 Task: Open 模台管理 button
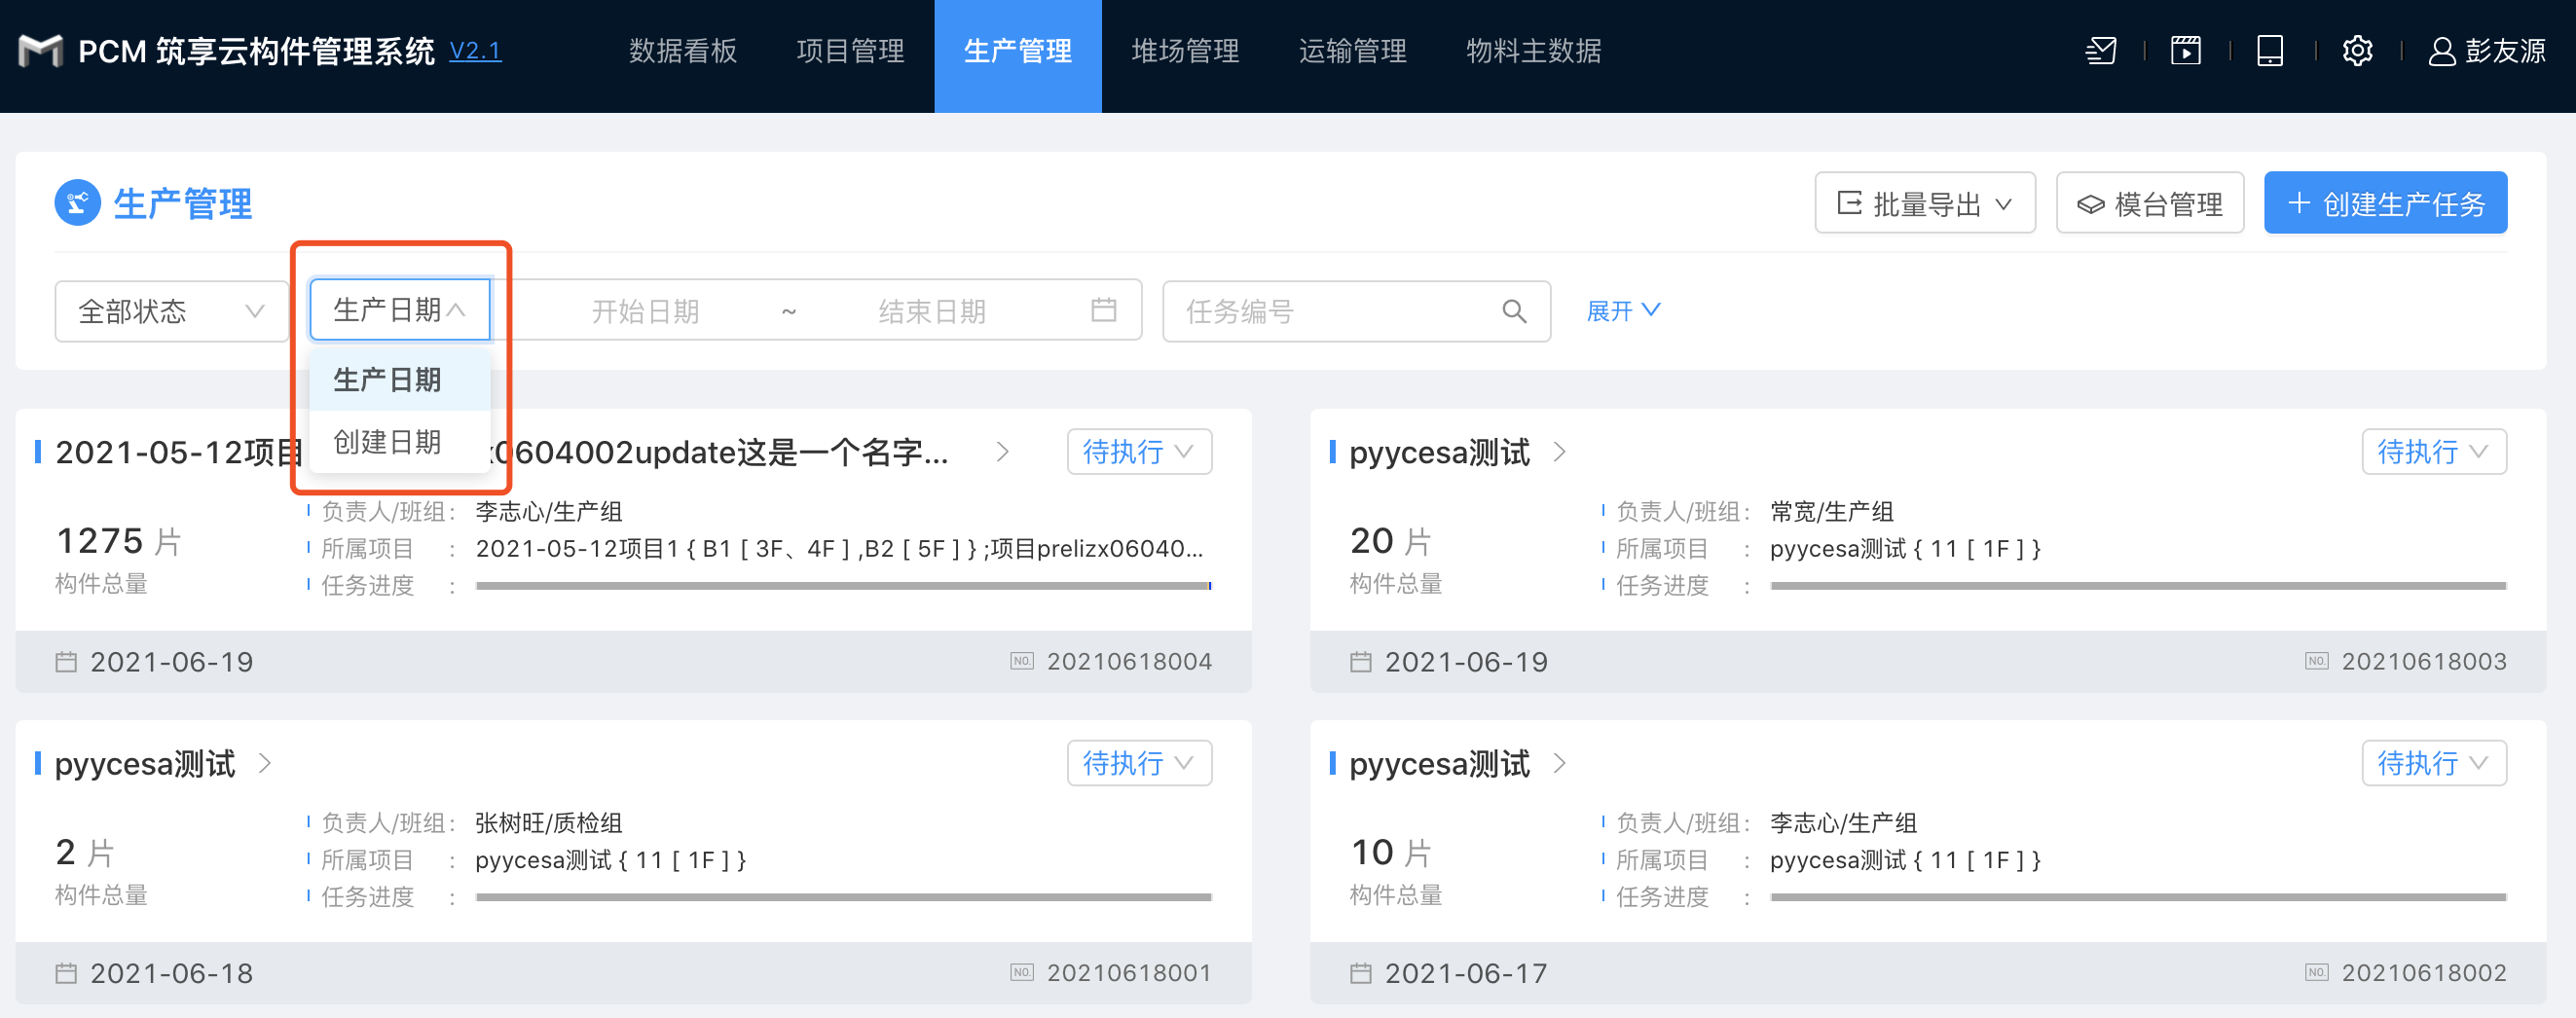coord(2150,203)
